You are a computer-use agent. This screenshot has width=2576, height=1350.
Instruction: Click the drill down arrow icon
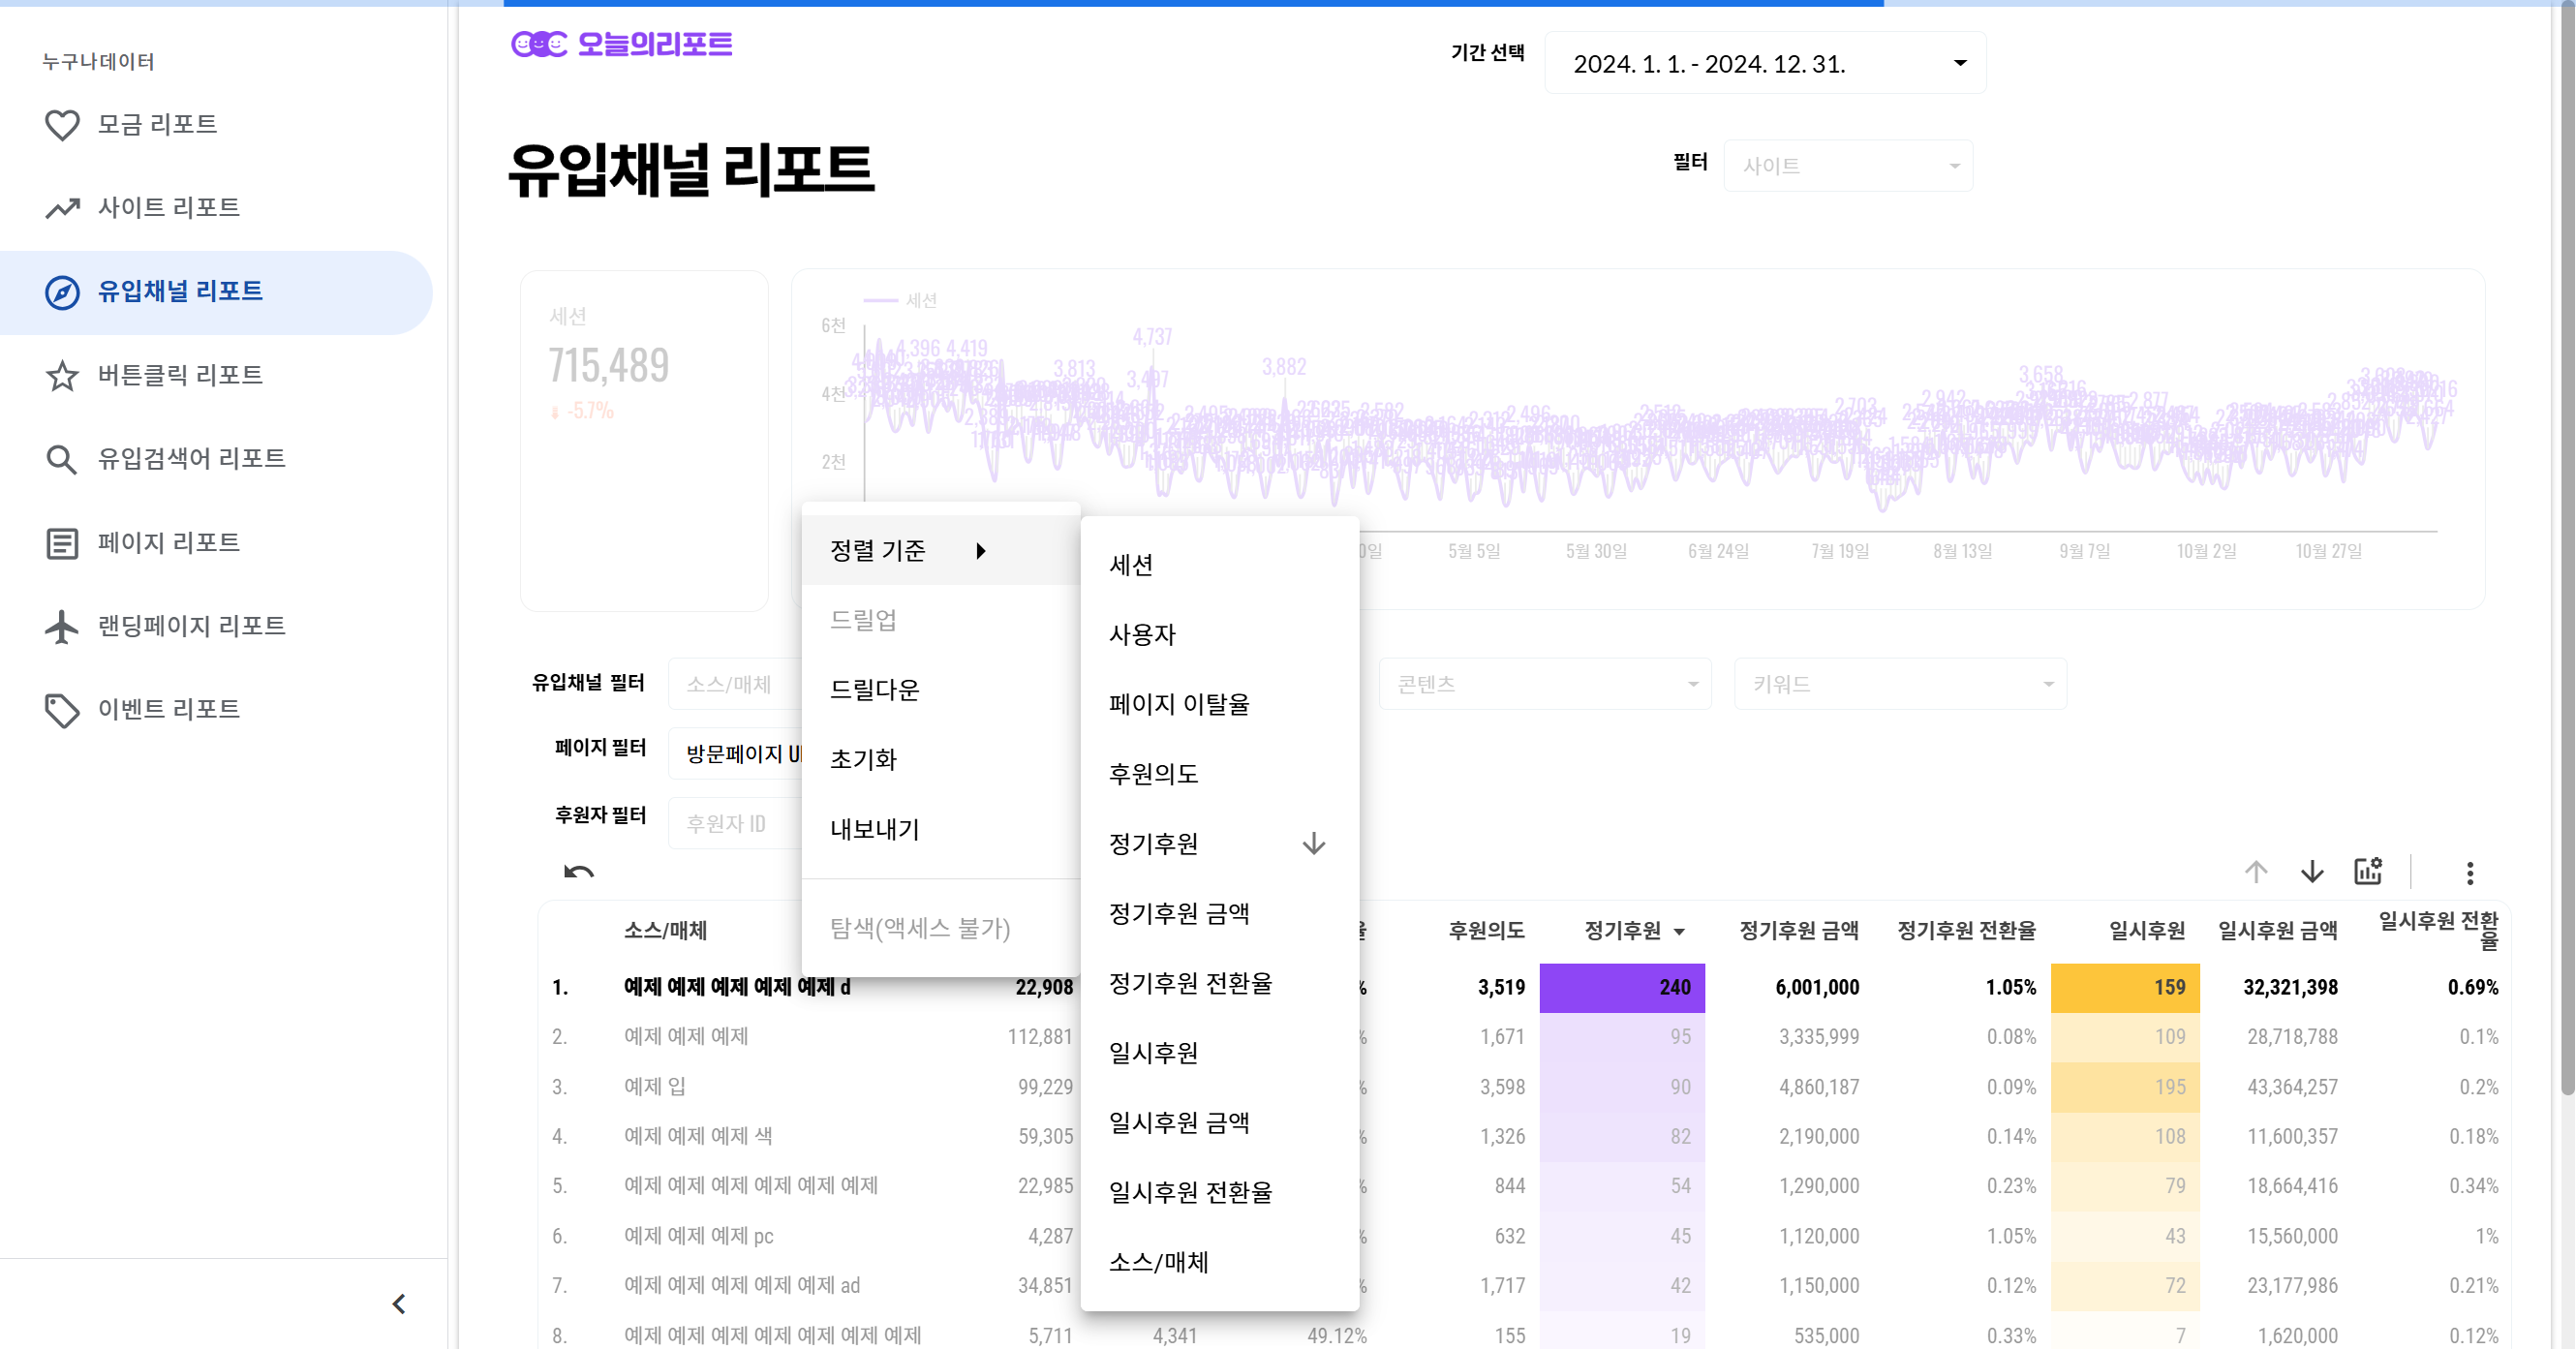pos(2312,872)
